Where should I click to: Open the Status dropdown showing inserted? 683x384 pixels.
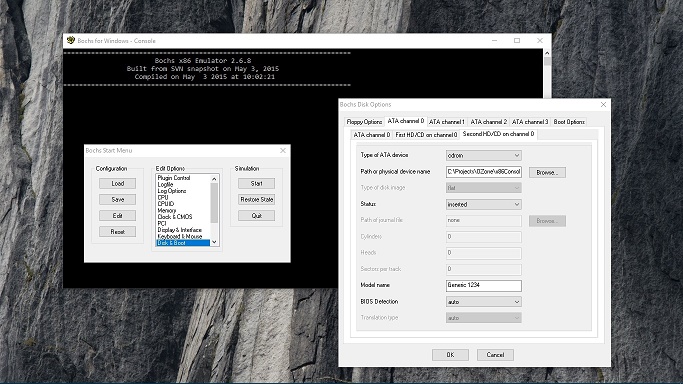coord(484,204)
